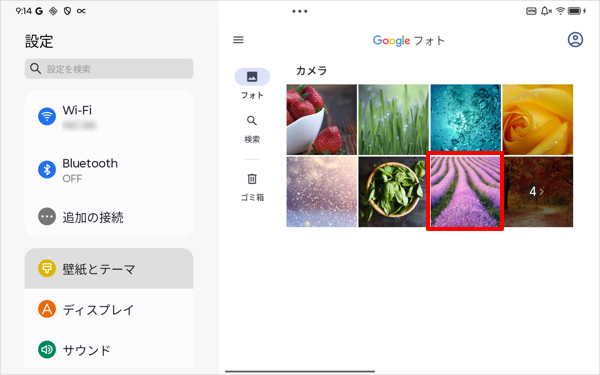Image resolution: width=600 pixels, height=375 pixels.
Task: Select the lavender field photo
Action: 465,192
